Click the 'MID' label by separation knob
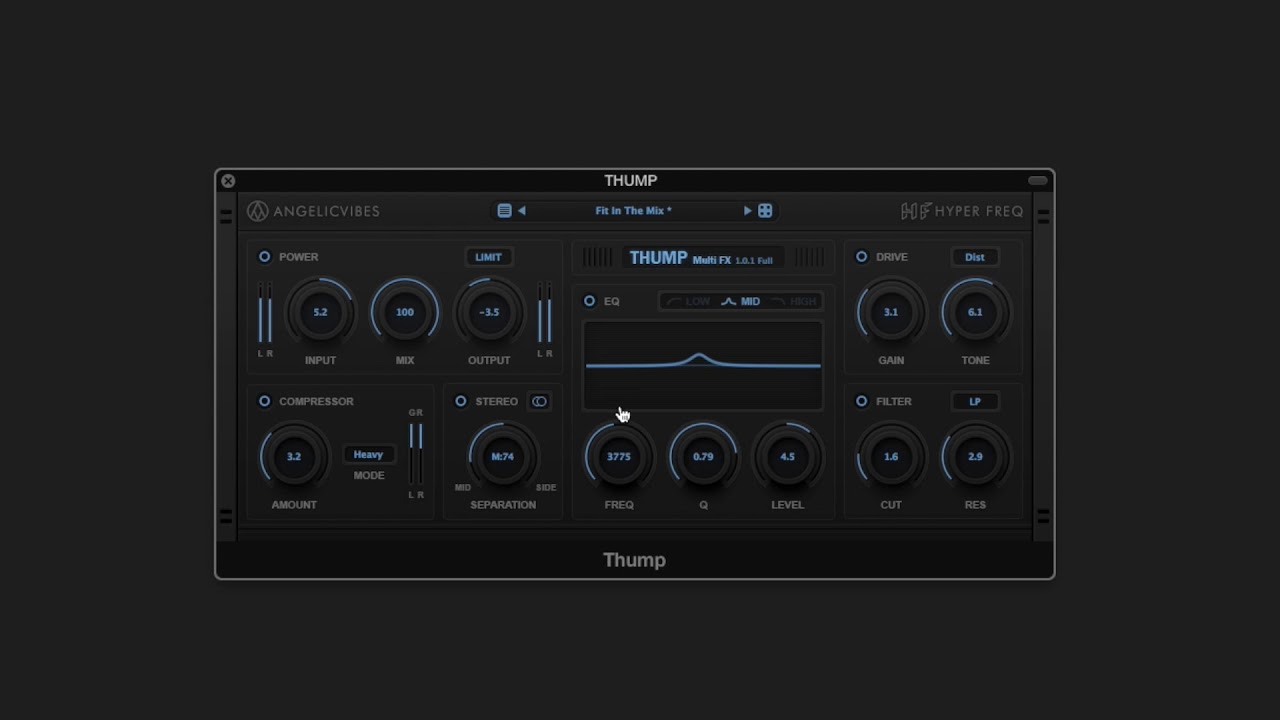The width and height of the screenshot is (1280, 720). [x=463, y=488]
